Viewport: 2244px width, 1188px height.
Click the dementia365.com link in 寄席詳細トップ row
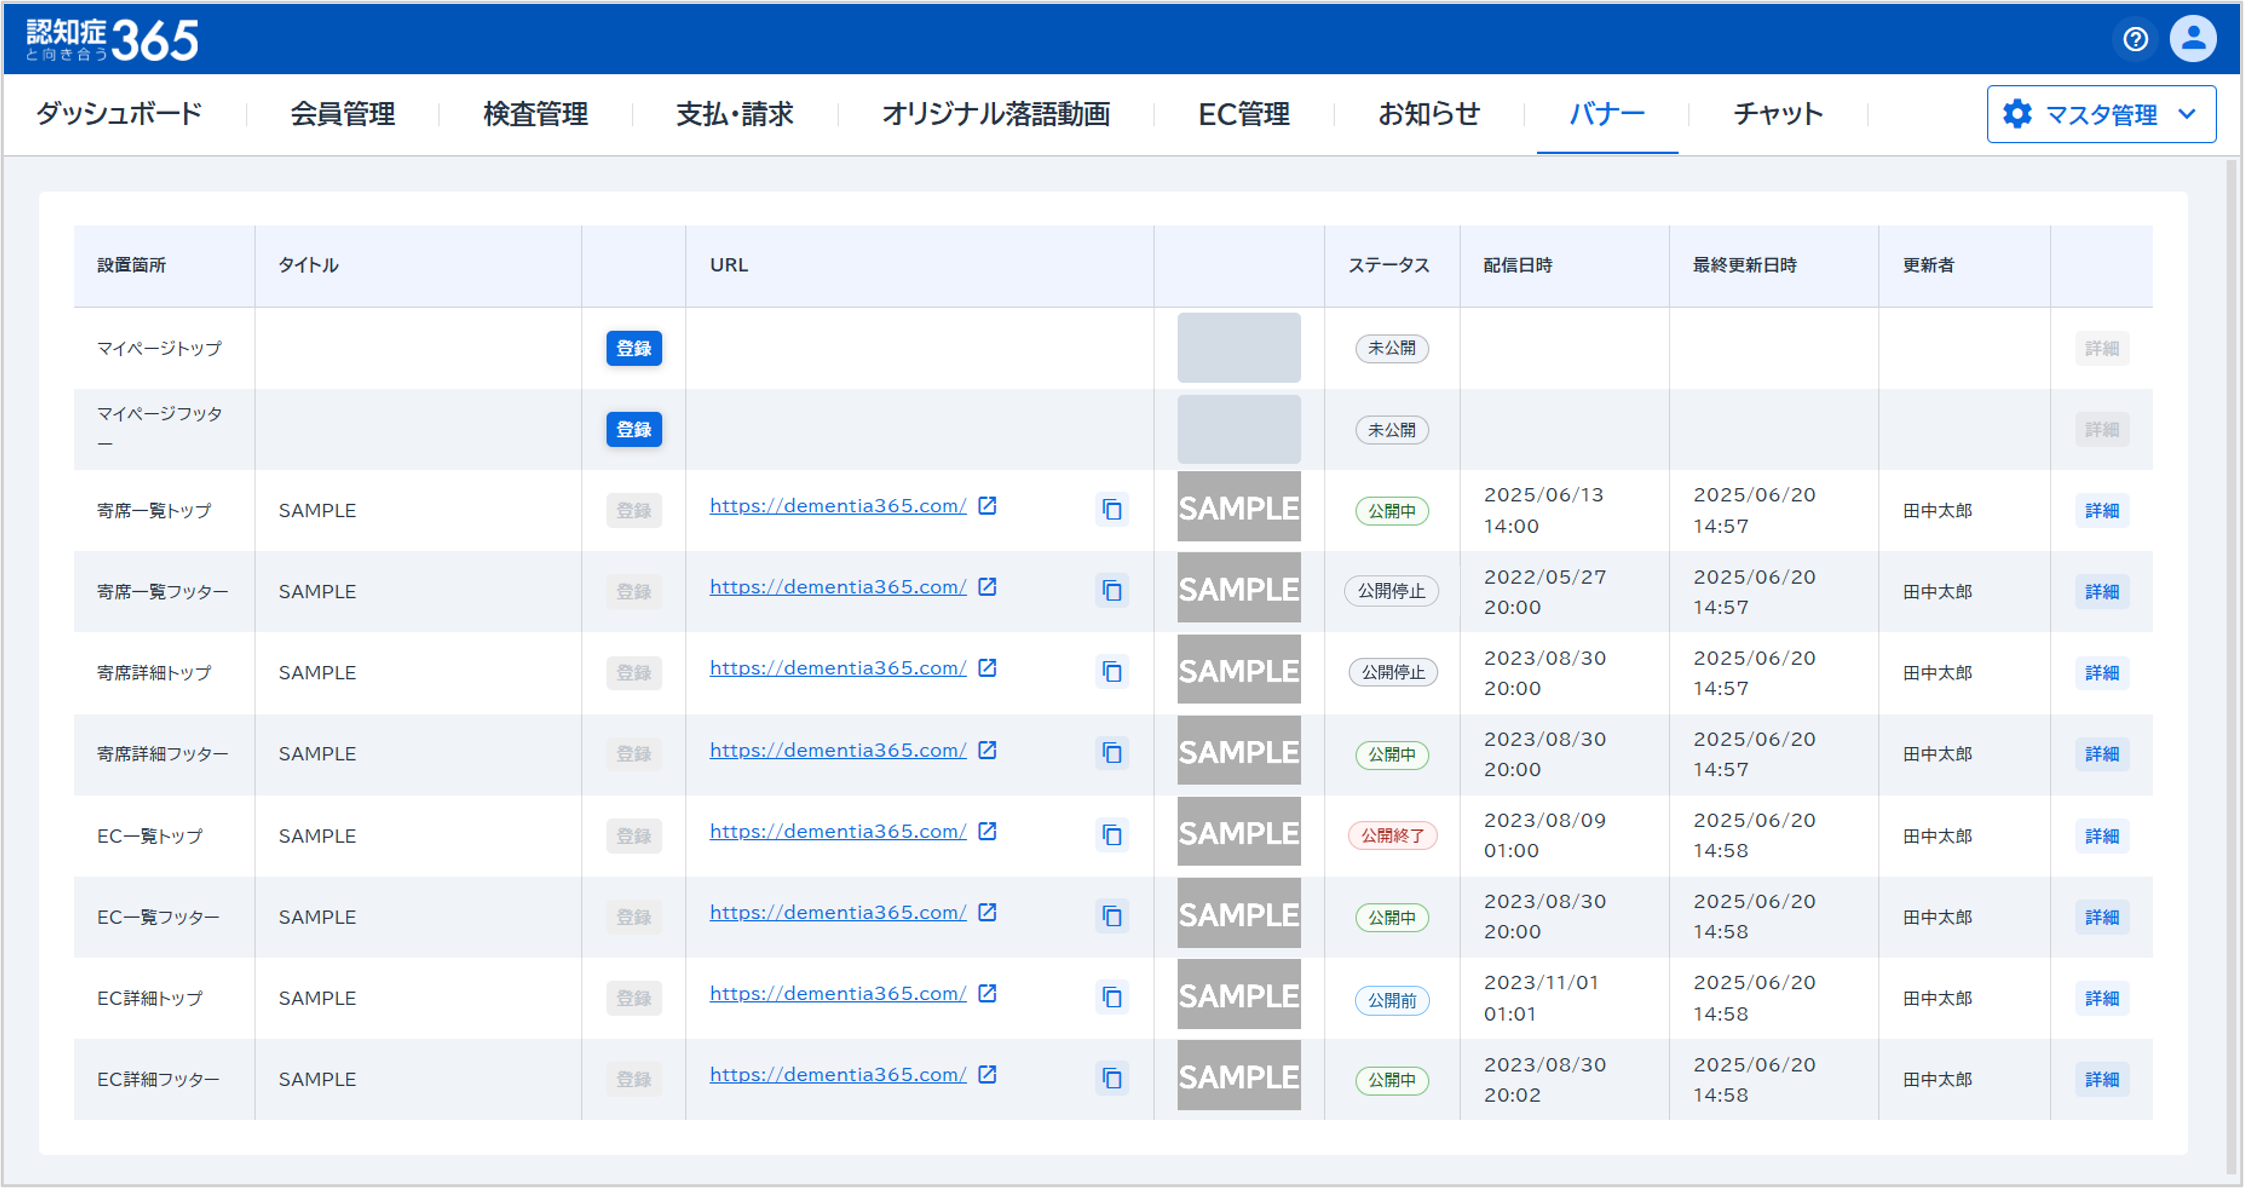tap(837, 668)
